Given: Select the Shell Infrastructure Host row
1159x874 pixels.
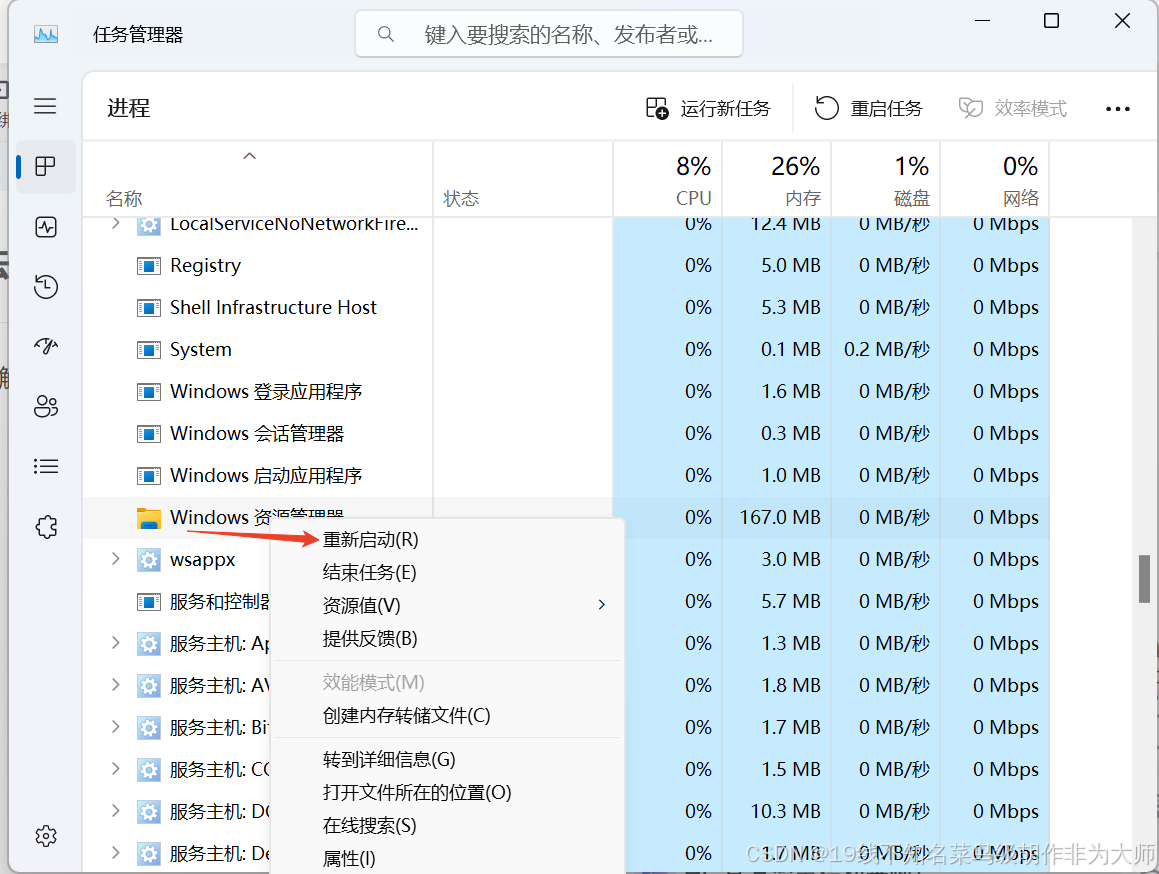Looking at the screenshot, I should pos(566,308).
